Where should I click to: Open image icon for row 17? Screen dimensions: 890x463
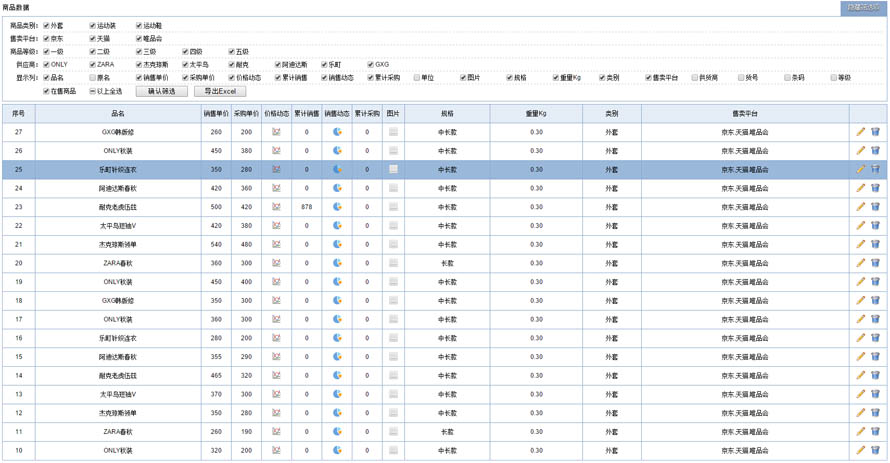pyautogui.click(x=393, y=320)
